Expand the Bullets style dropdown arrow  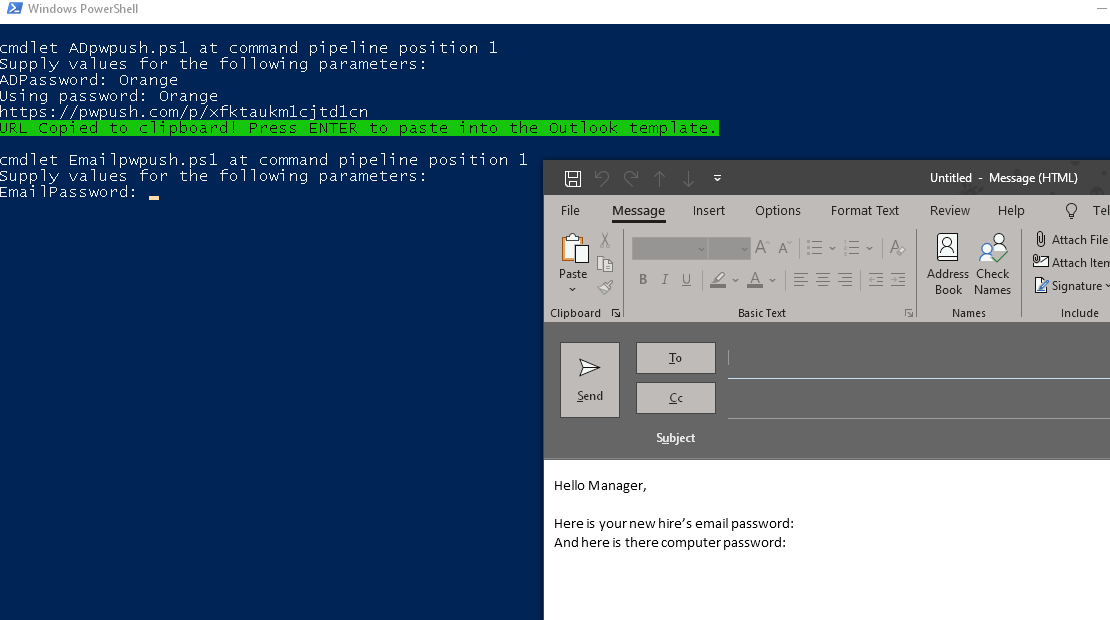832,248
